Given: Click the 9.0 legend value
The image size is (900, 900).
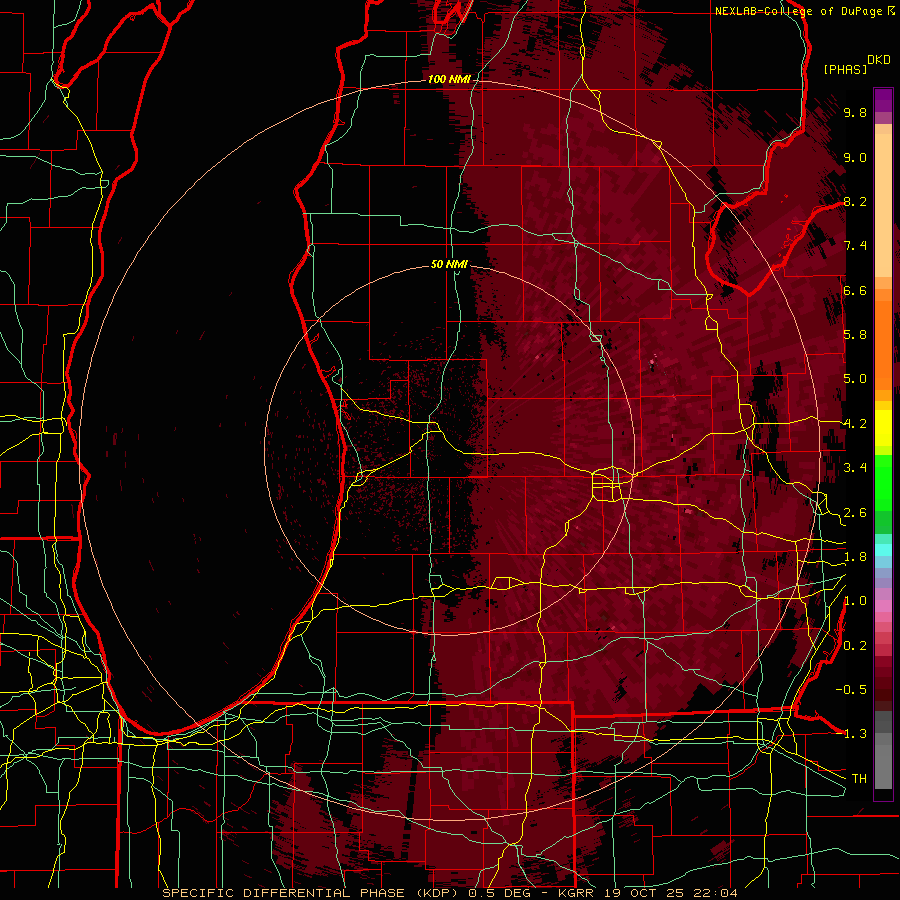Looking at the screenshot, I should pos(855,157).
